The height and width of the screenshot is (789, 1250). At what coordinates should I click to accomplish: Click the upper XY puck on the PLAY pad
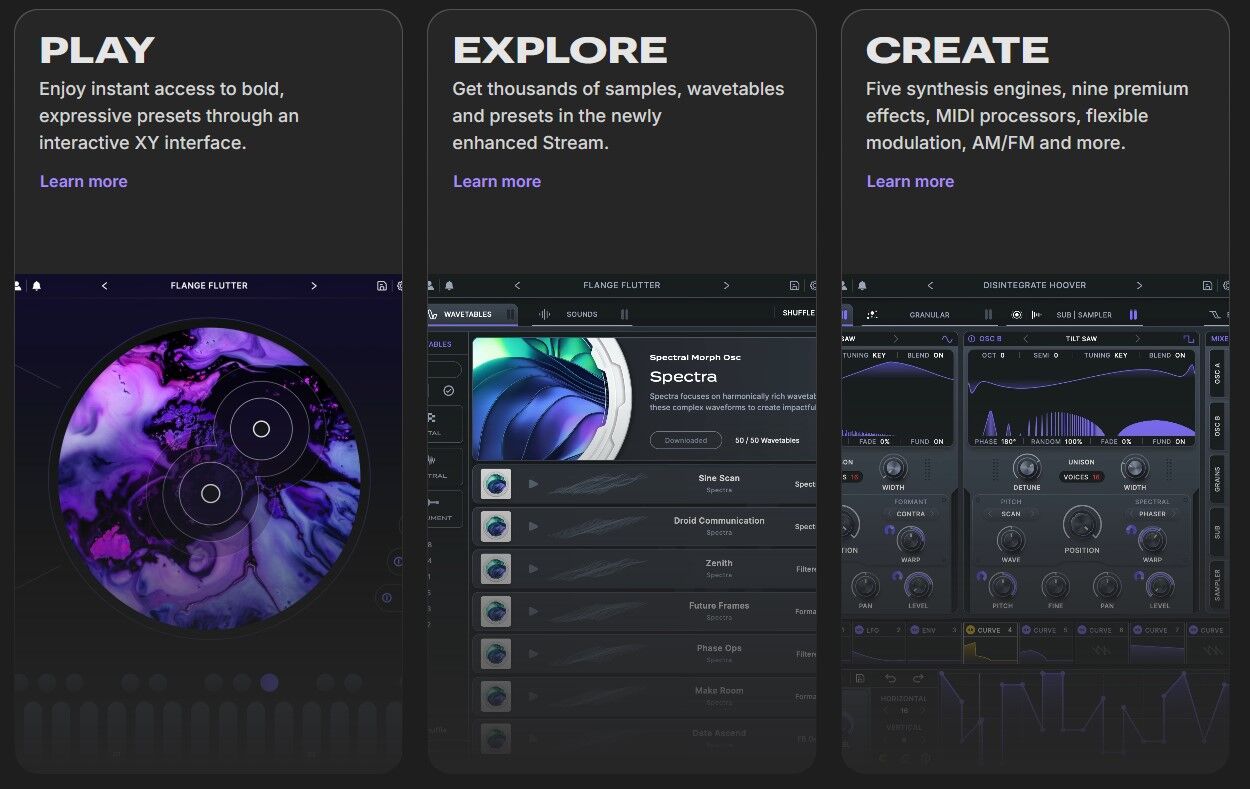[x=261, y=429]
